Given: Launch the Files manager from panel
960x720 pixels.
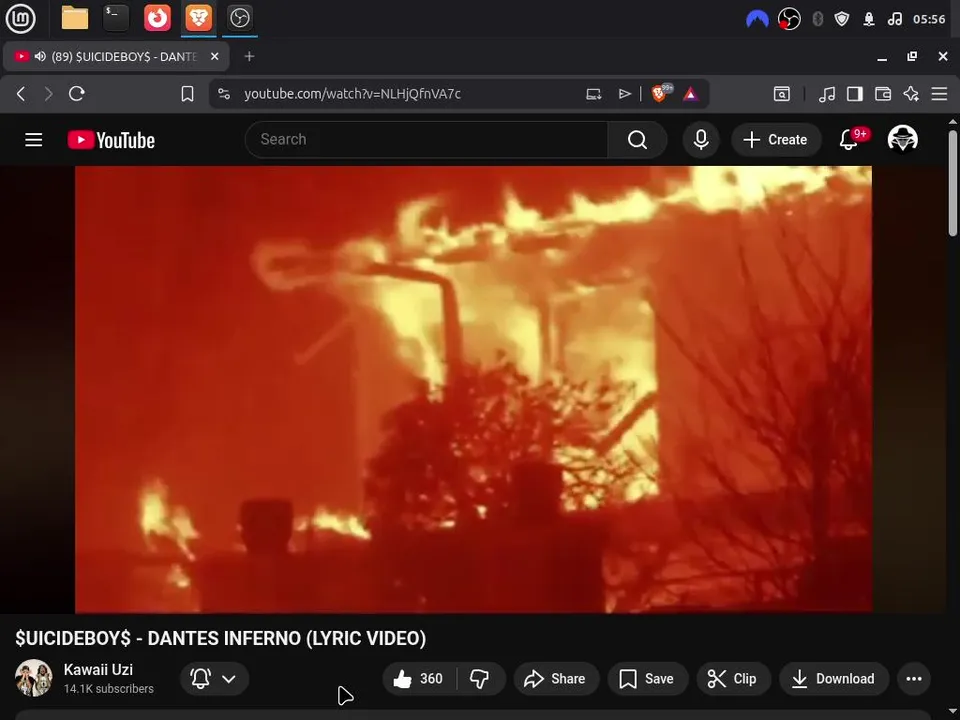Looking at the screenshot, I should [75, 18].
